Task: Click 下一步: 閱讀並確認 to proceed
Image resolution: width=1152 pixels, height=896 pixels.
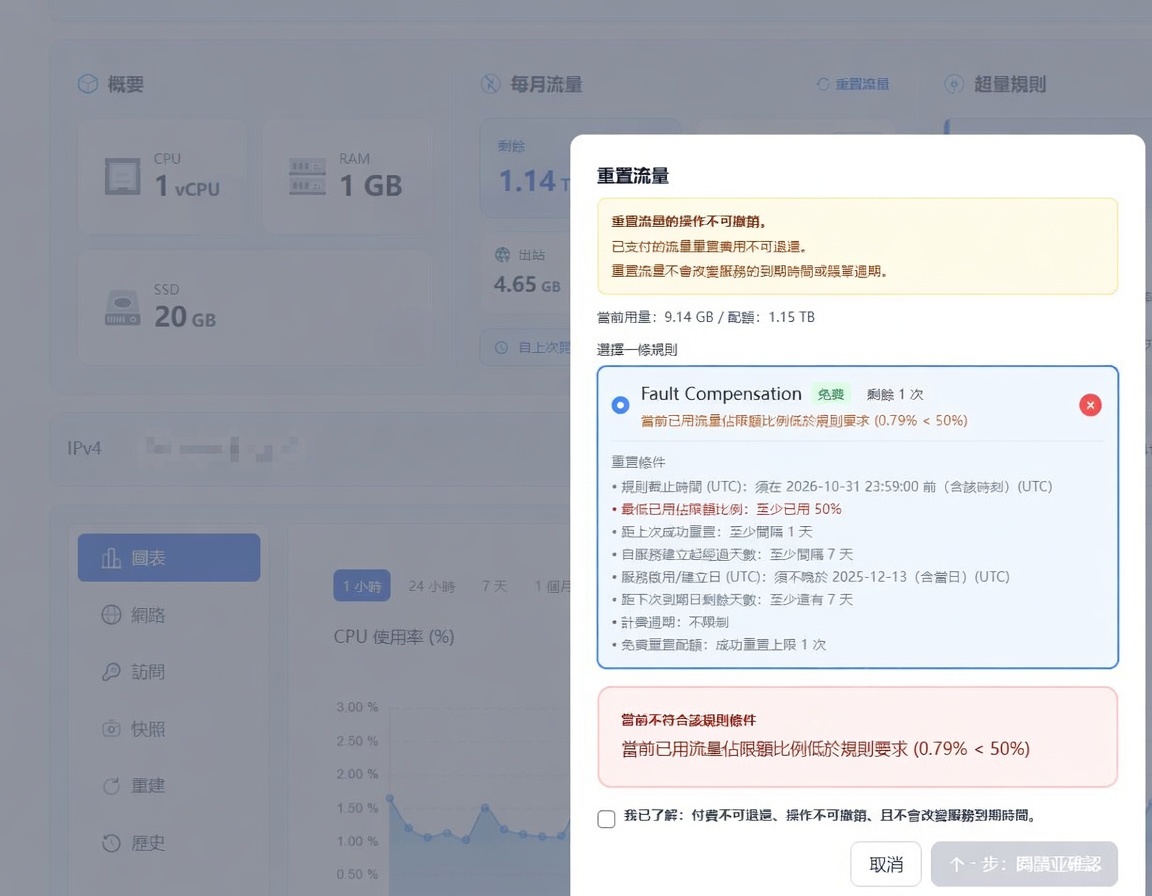Action: tap(1023, 863)
